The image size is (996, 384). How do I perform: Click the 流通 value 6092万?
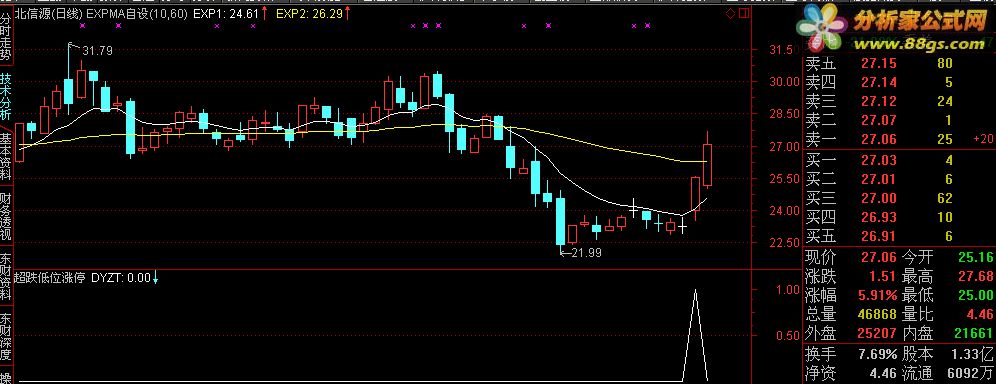click(x=971, y=373)
